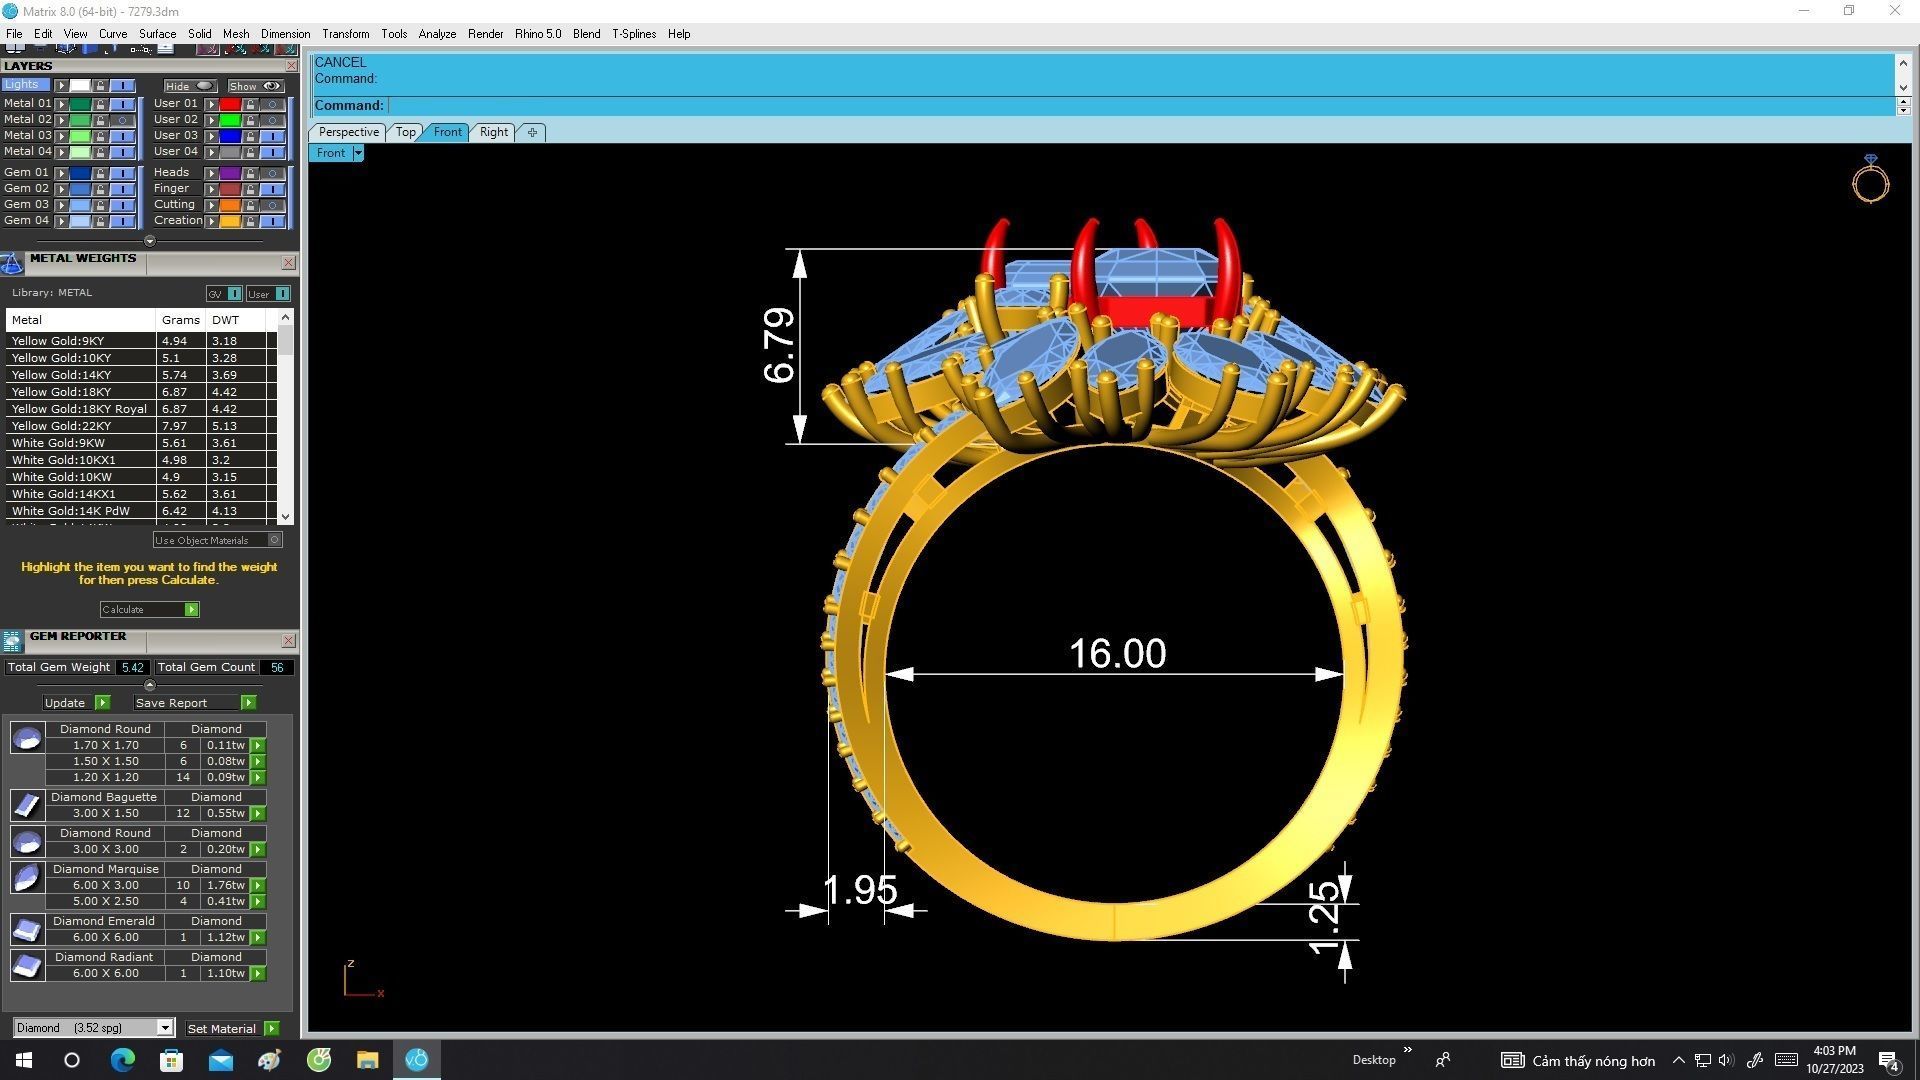The image size is (1920, 1080).
Task: Click green arrow next to 1.12tw row
Action: [x=258, y=938]
